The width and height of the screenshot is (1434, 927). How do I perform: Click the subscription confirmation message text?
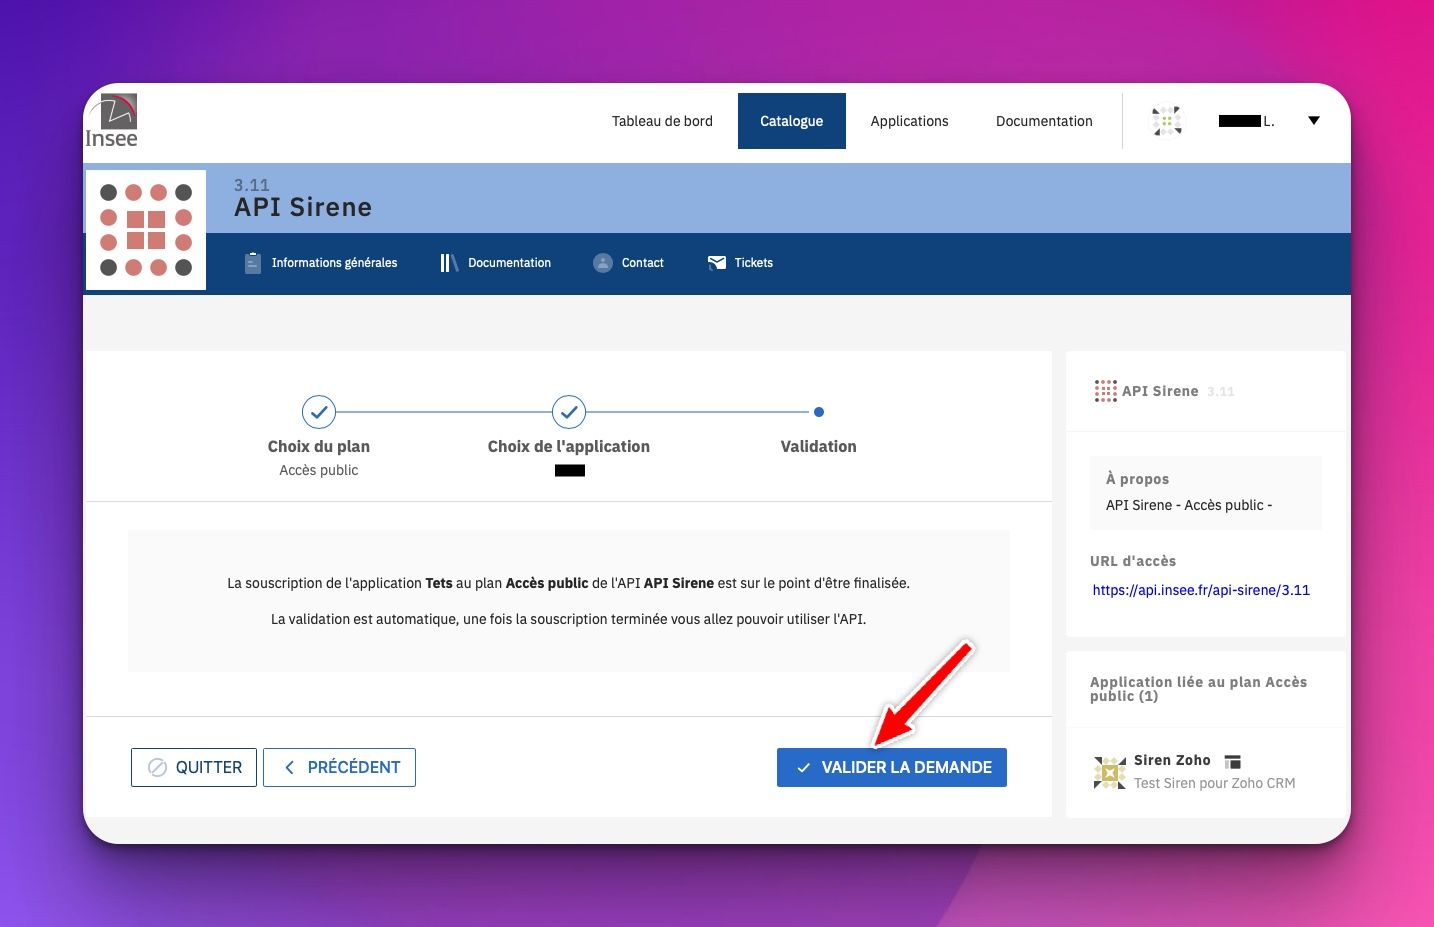pyautogui.click(x=568, y=583)
